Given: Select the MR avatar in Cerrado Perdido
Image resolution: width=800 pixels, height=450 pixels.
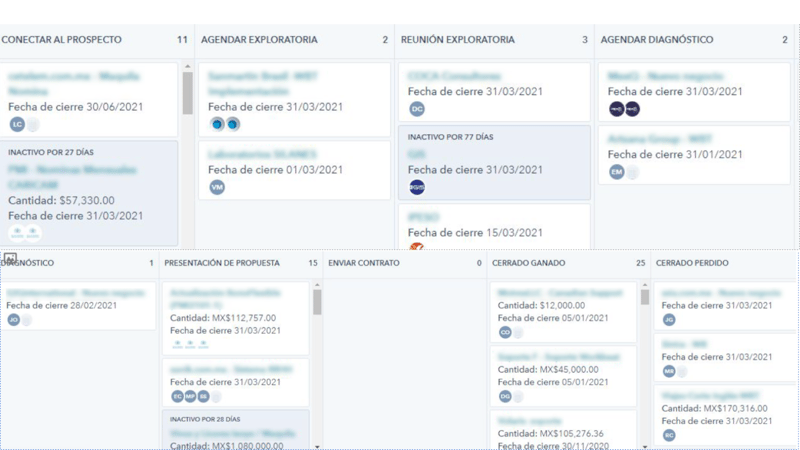Looking at the screenshot, I should coord(669,371).
